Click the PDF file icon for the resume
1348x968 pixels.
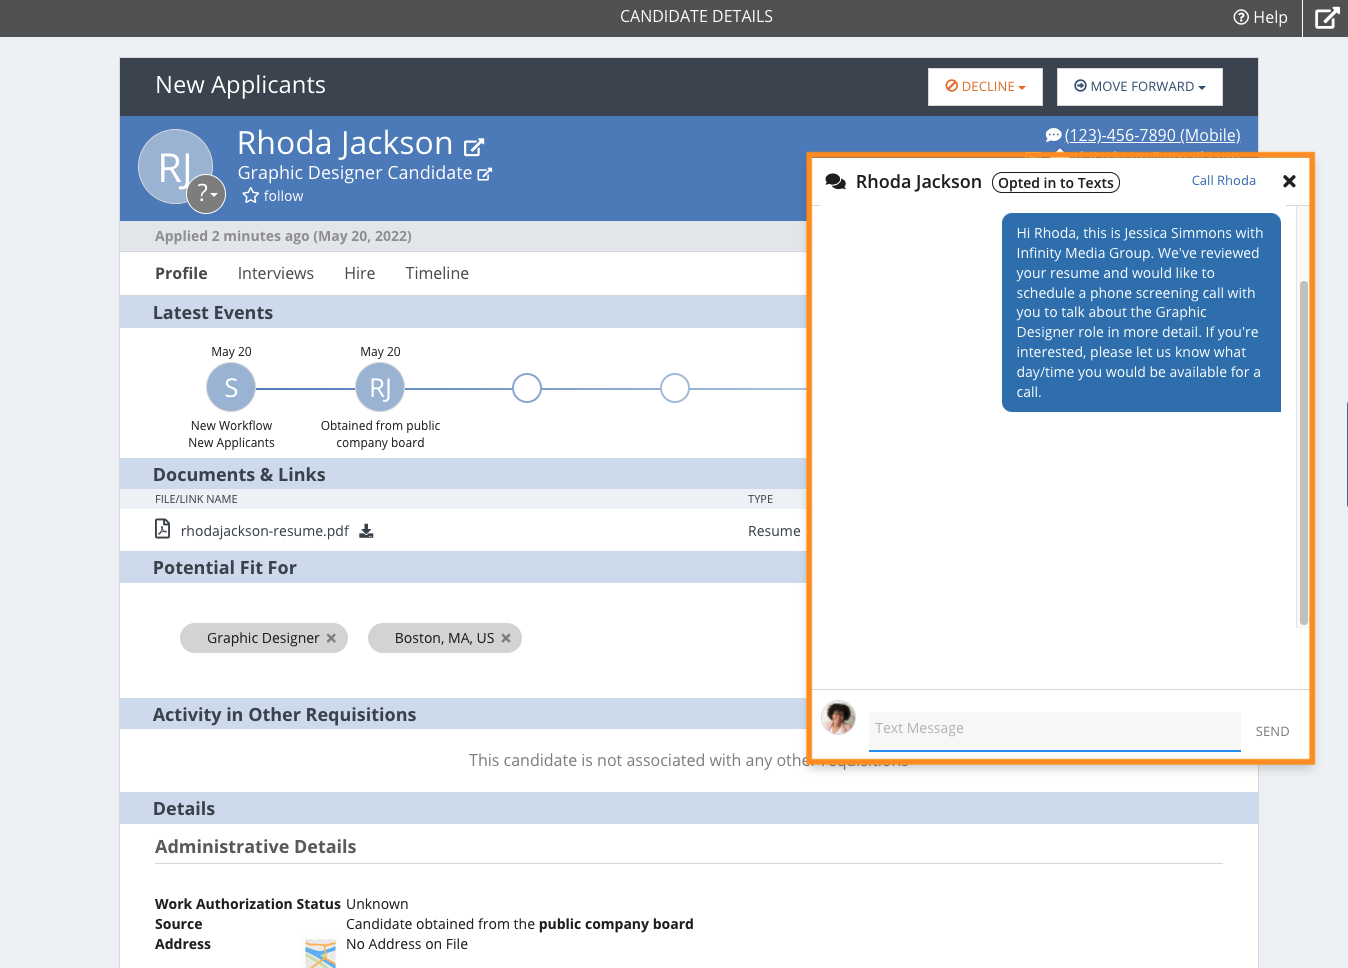click(163, 529)
